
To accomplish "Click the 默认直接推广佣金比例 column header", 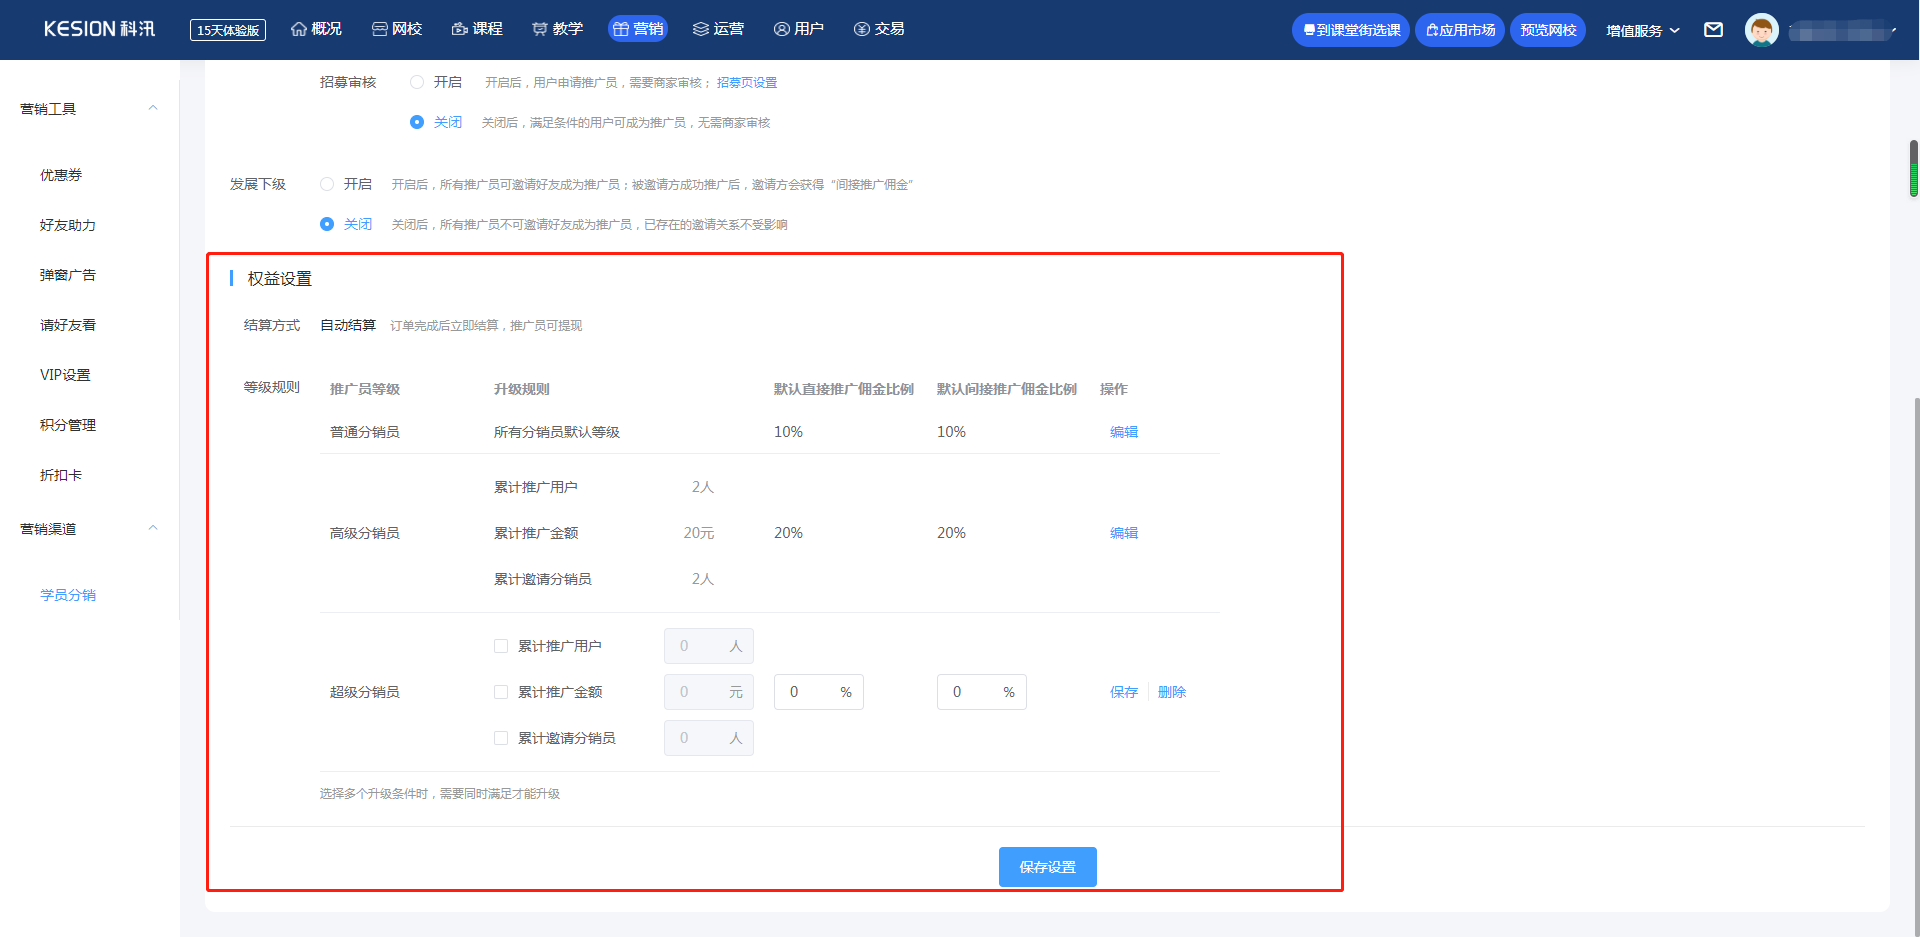I will [844, 389].
